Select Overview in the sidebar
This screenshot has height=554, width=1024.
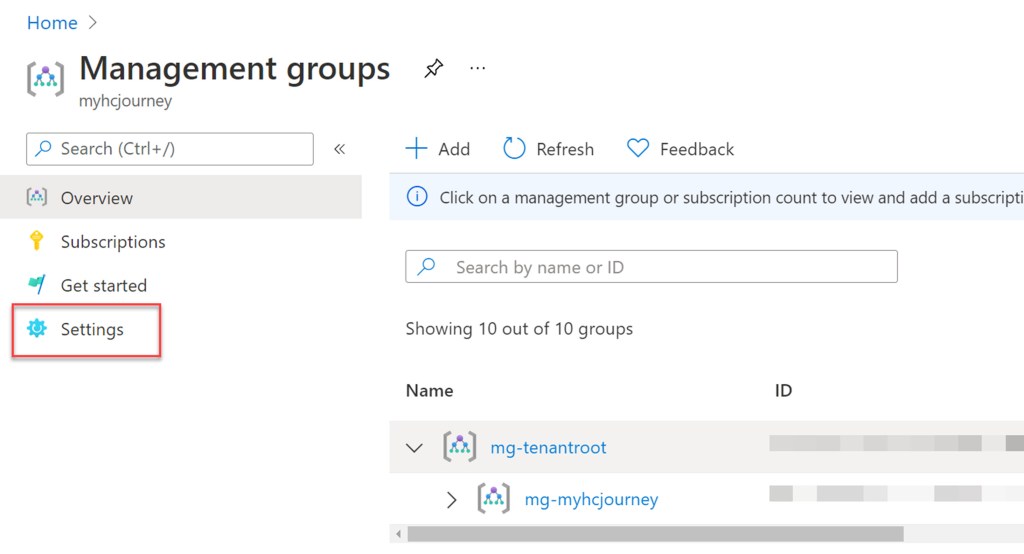coord(96,198)
